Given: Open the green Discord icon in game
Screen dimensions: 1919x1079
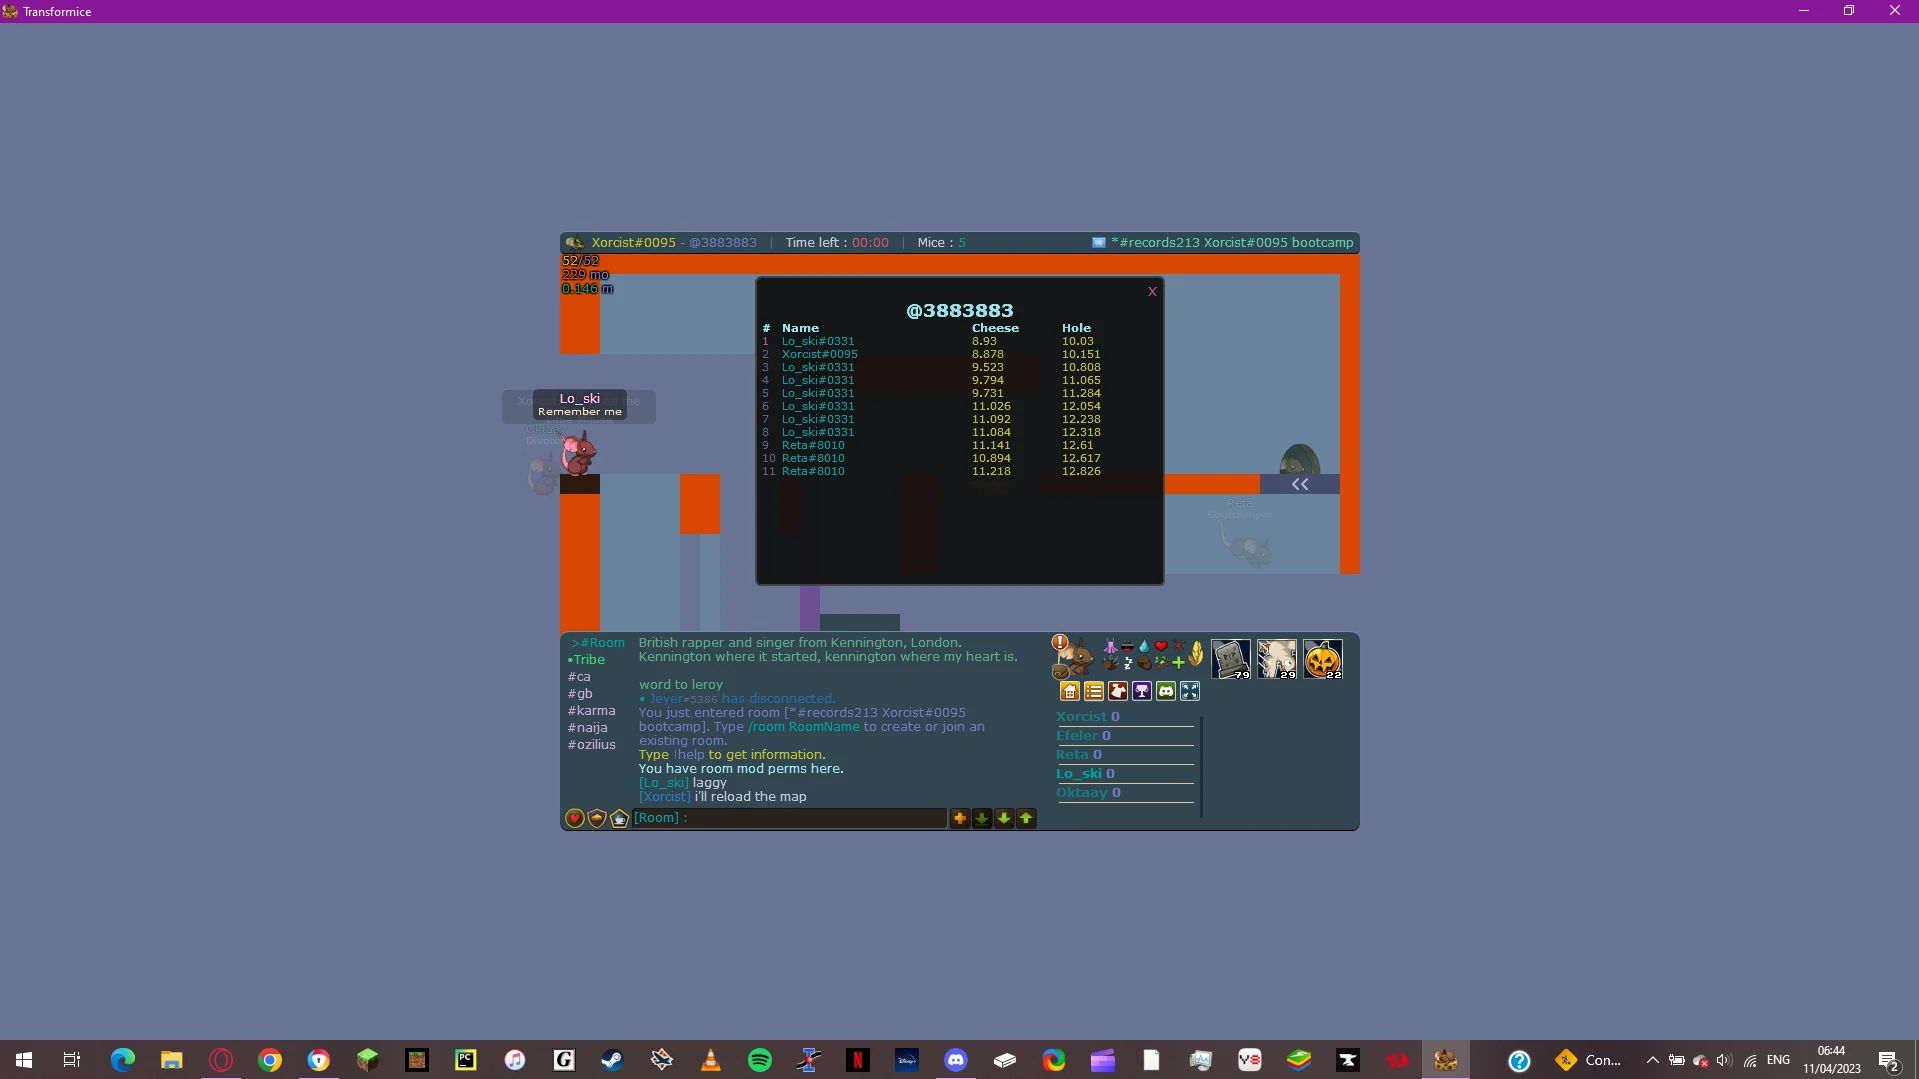Looking at the screenshot, I should 1166,691.
